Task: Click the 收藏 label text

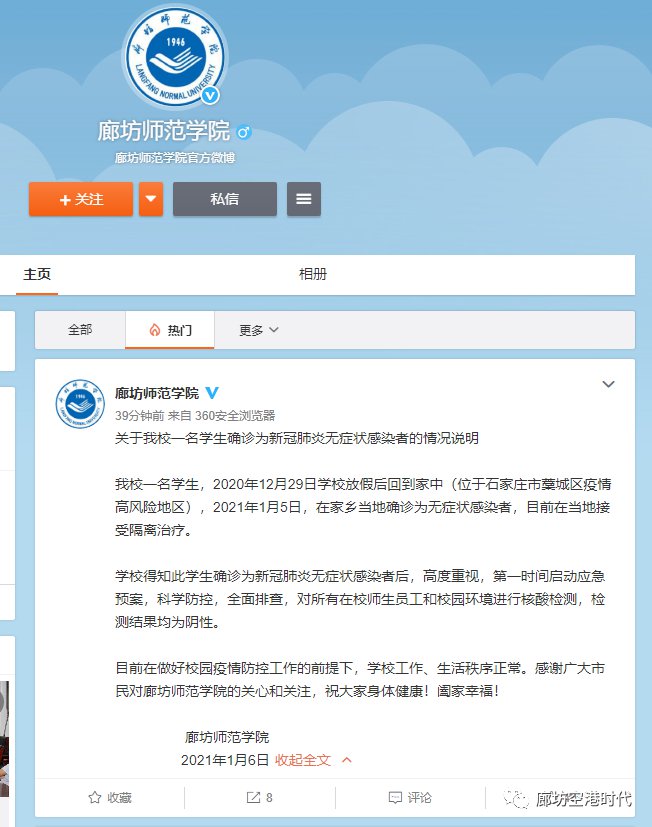Action: (x=119, y=797)
